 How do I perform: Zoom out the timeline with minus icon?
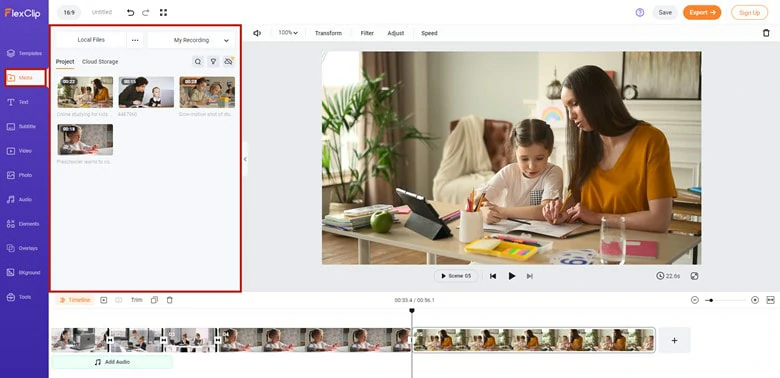tap(695, 300)
